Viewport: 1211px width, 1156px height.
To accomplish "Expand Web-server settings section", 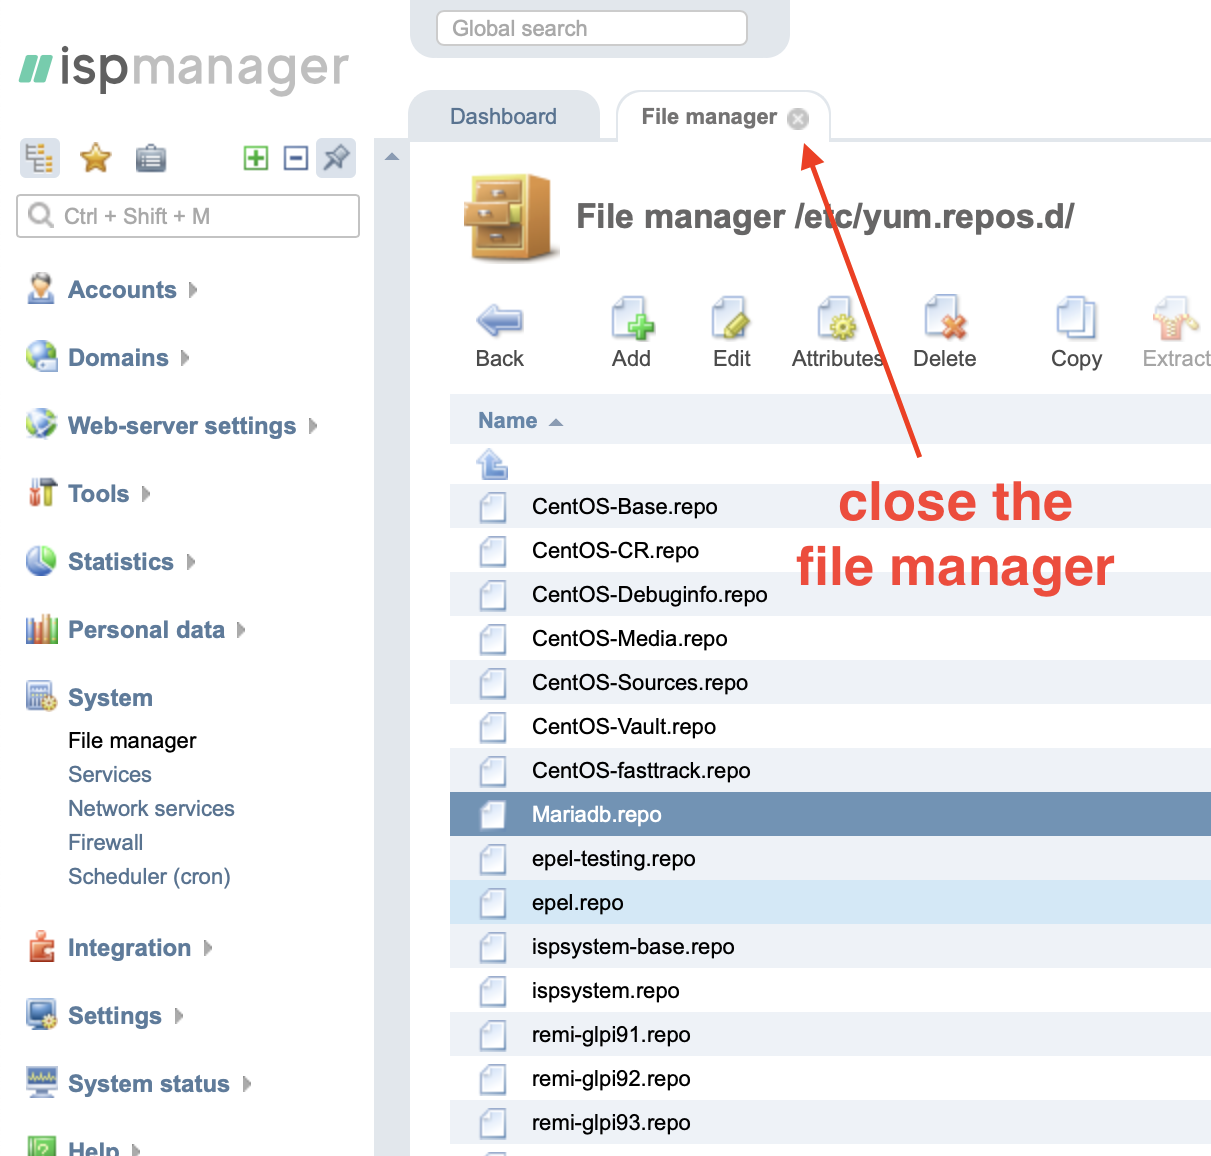I will point(313,426).
